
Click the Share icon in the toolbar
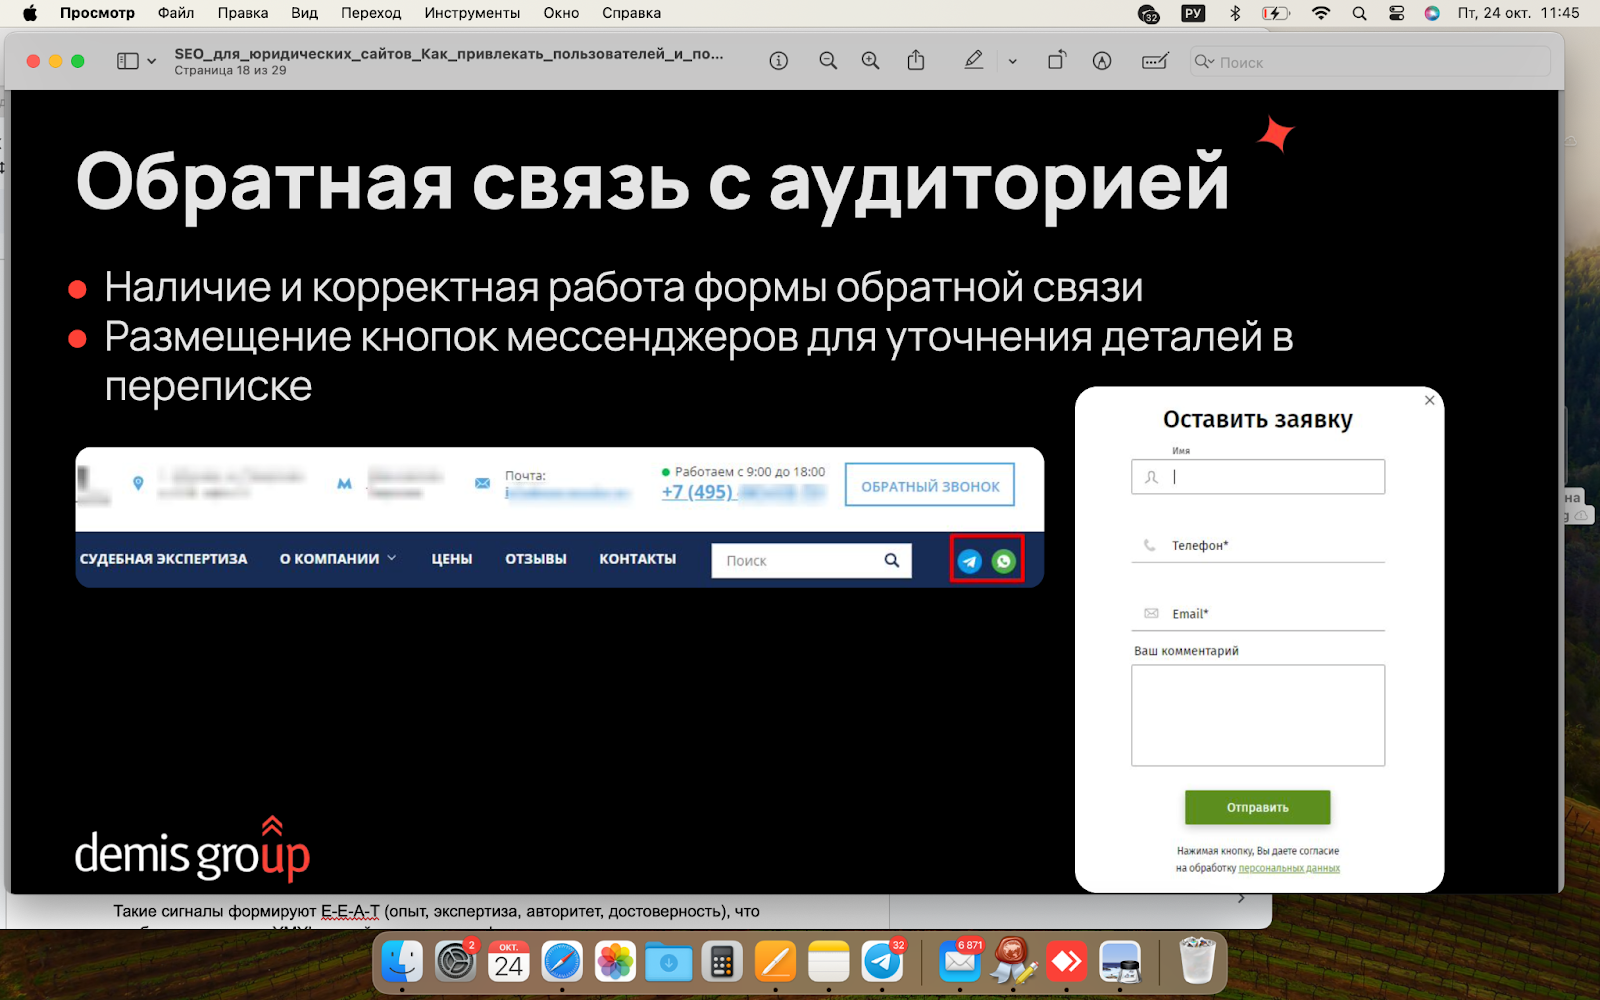pos(916,61)
